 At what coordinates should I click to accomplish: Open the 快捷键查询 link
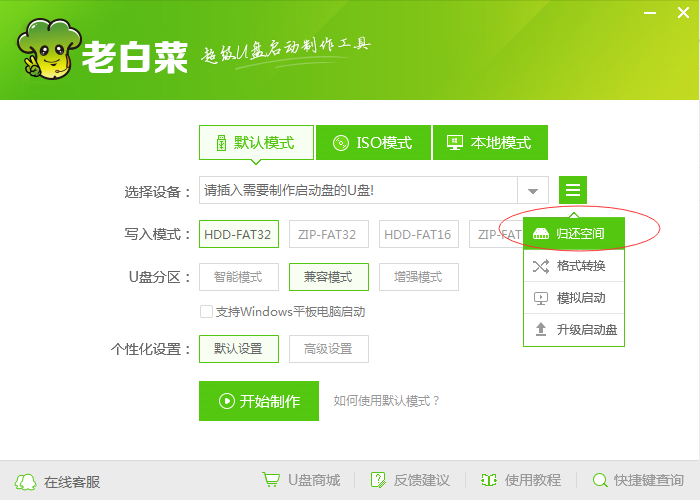(x=649, y=480)
